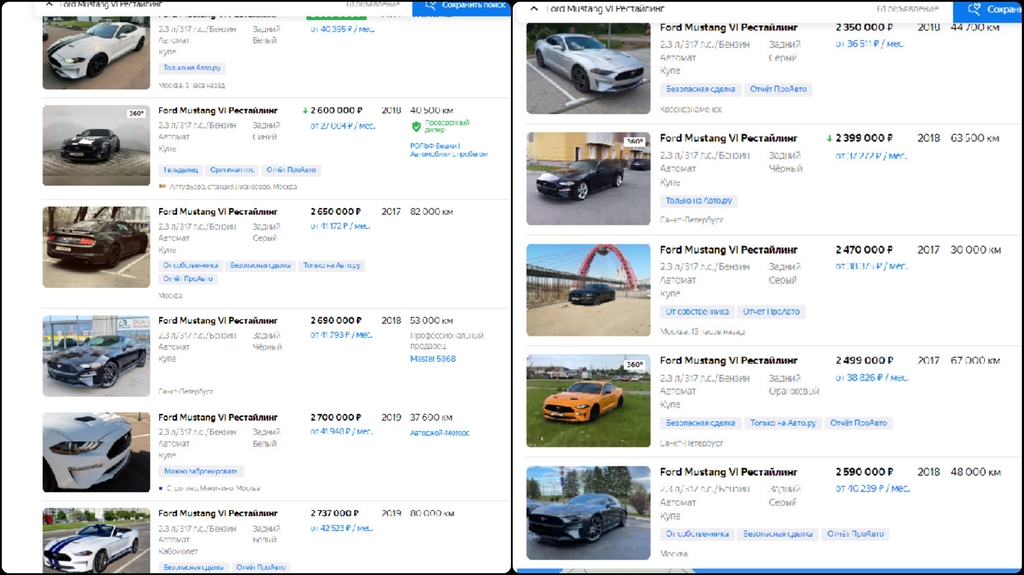Collapse left panel's Ford Mustang VI header chevron
This screenshot has height=575, width=1024.
[49, 4]
